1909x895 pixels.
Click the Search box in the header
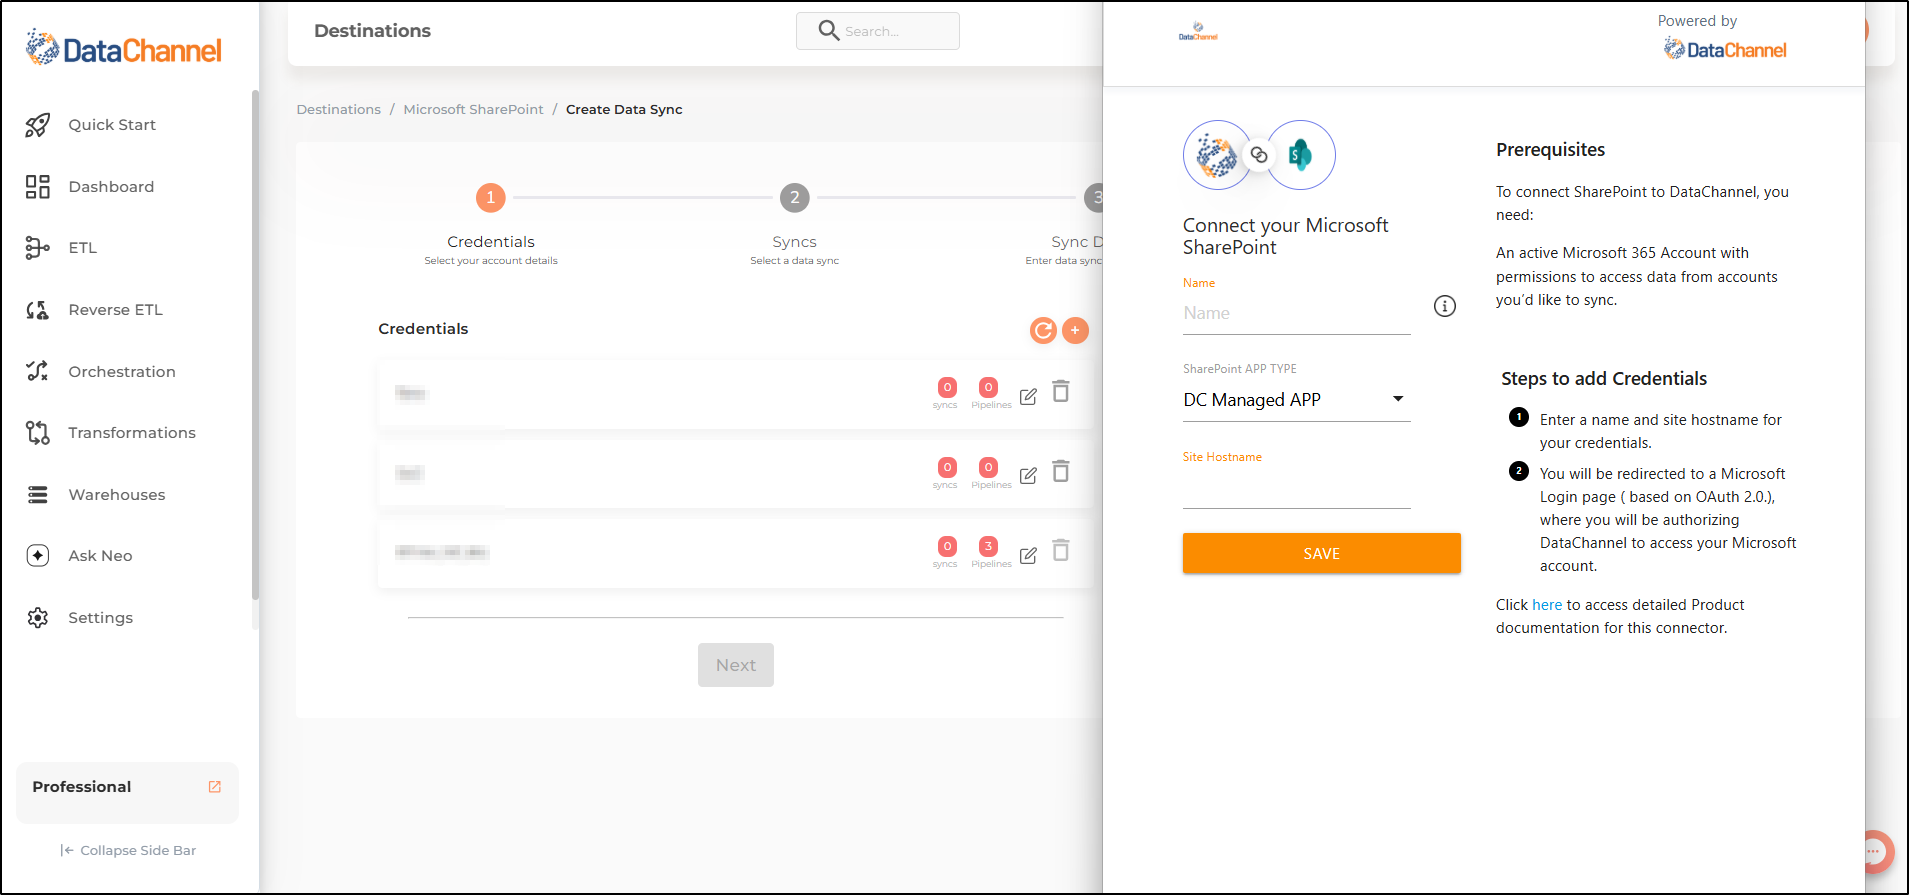click(x=878, y=31)
